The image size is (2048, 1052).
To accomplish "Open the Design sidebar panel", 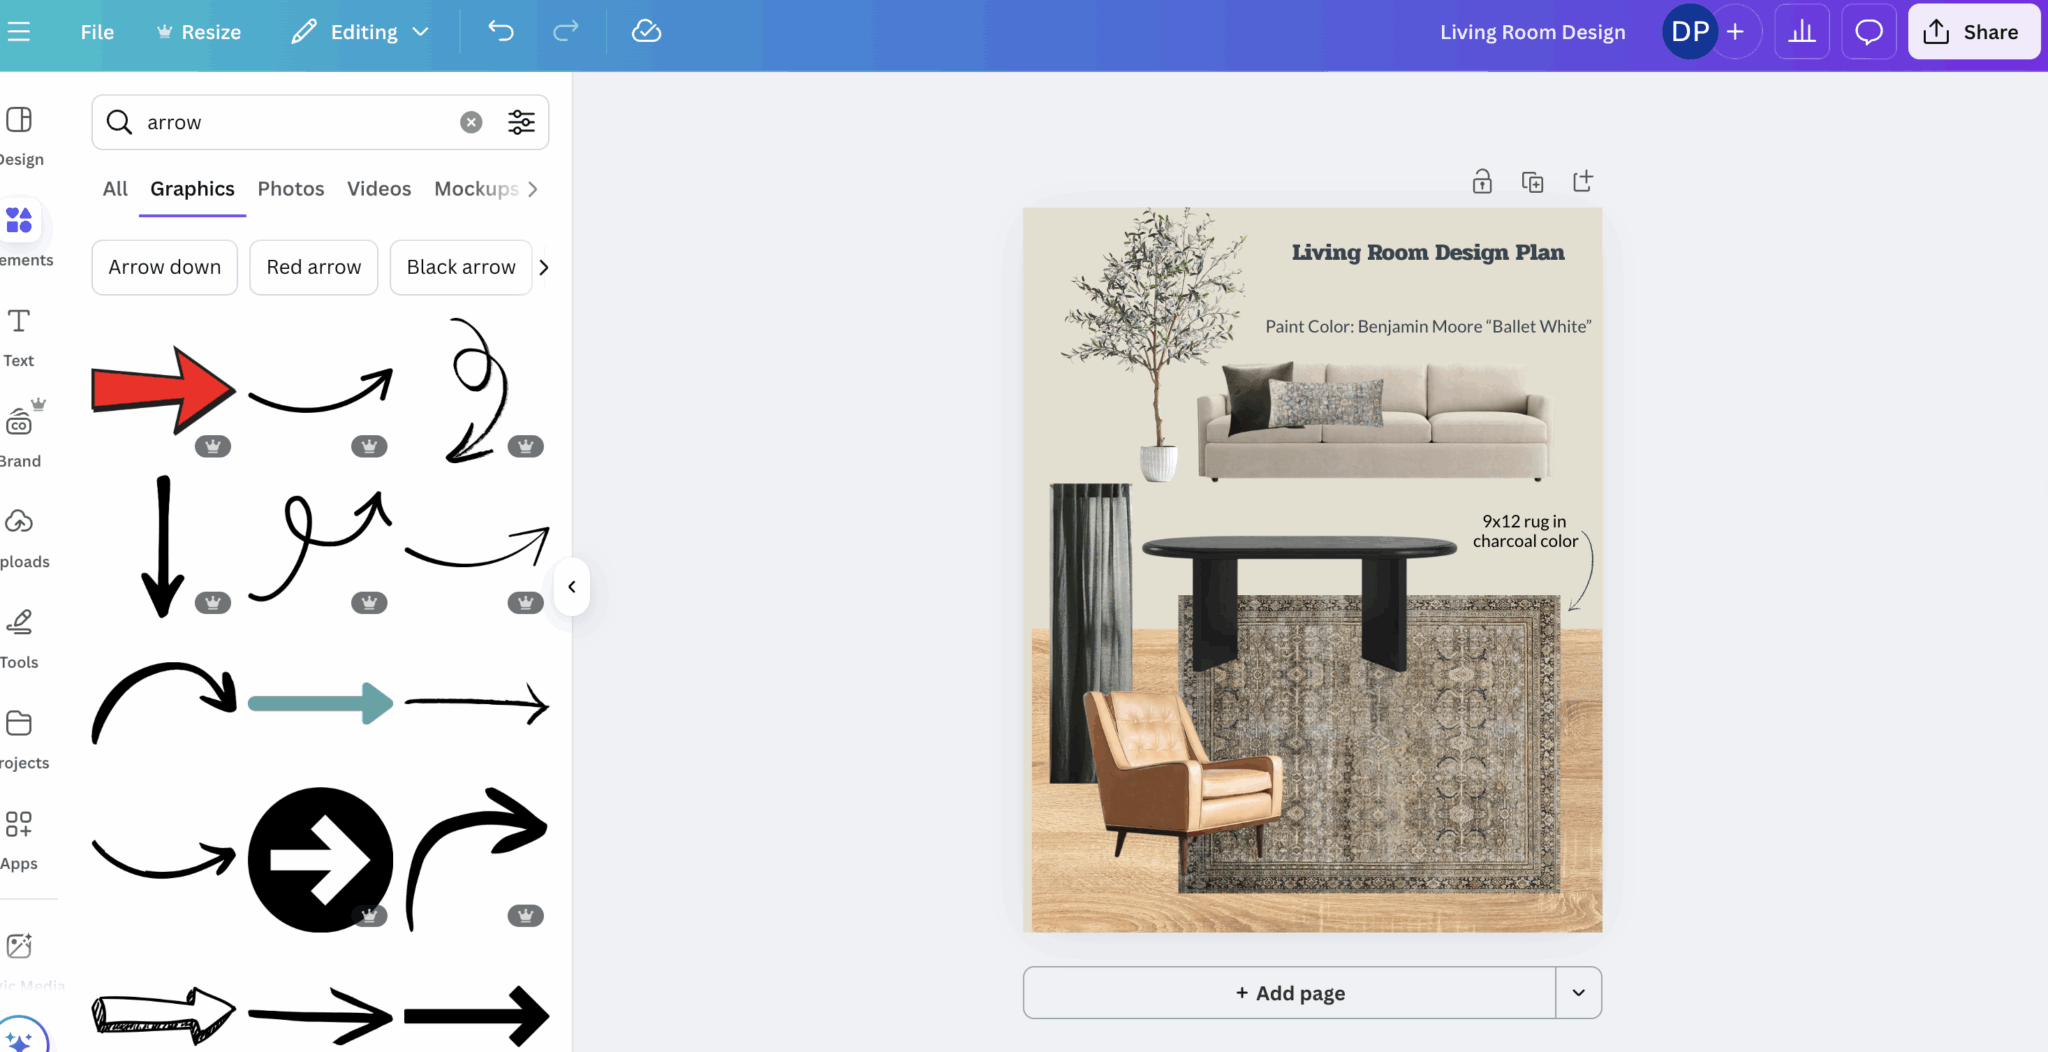I will tap(20, 136).
